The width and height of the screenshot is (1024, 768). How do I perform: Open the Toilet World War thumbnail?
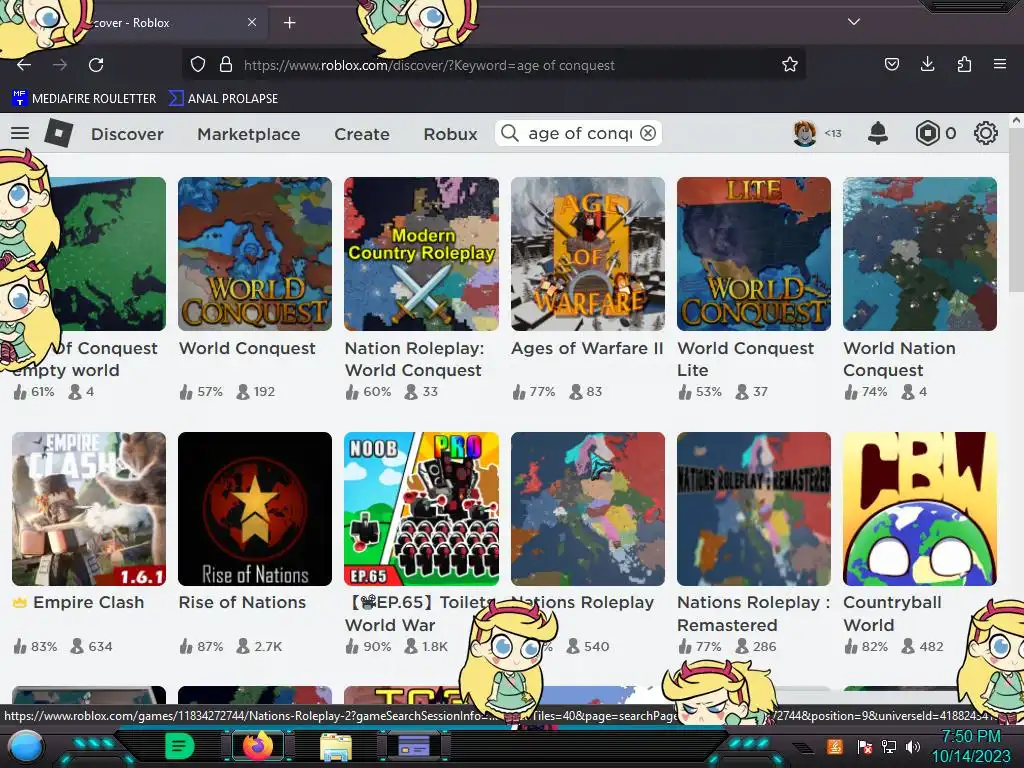pos(421,509)
